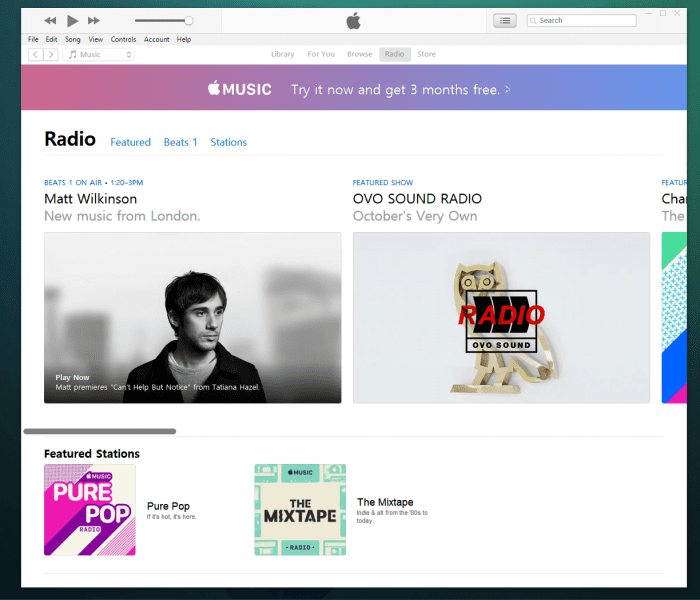Image resolution: width=700 pixels, height=600 pixels.
Task: Click the magnifier icon in Search
Action: pyautogui.click(x=533, y=21)
